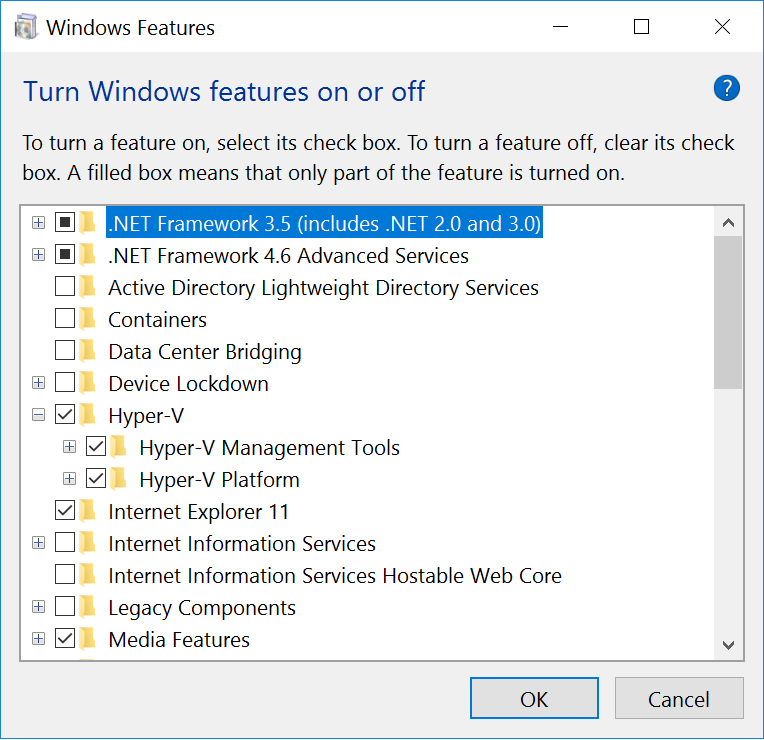Uncheck the top-level Hyper-V checkbox
The image size is (764, 740).
(x=65, y=415)
